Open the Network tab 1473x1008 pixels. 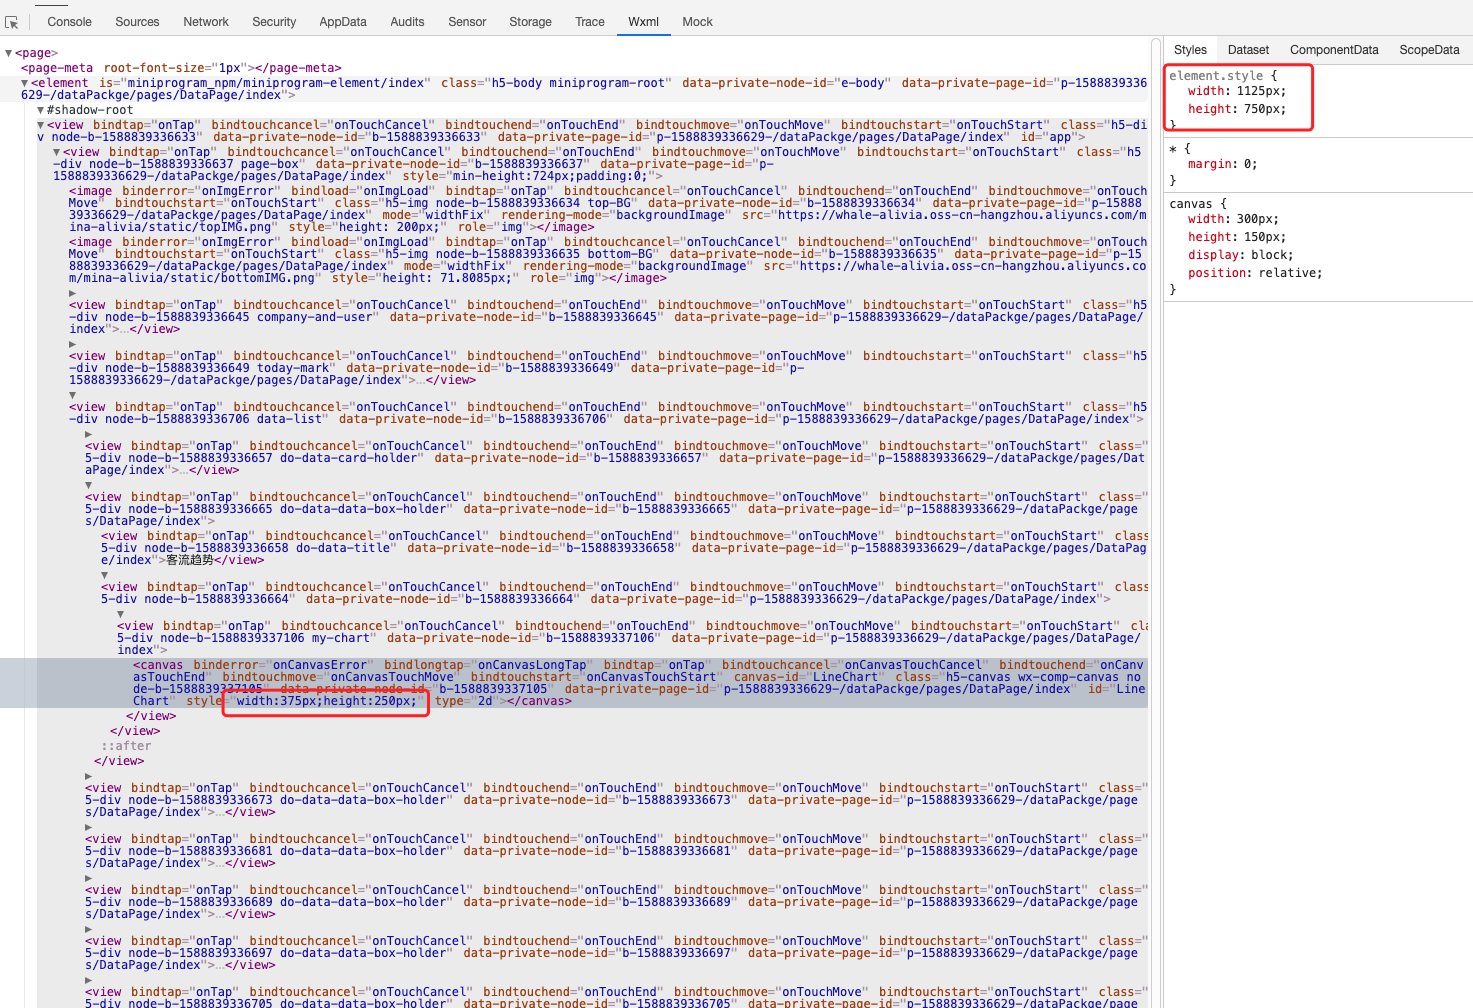206,21
